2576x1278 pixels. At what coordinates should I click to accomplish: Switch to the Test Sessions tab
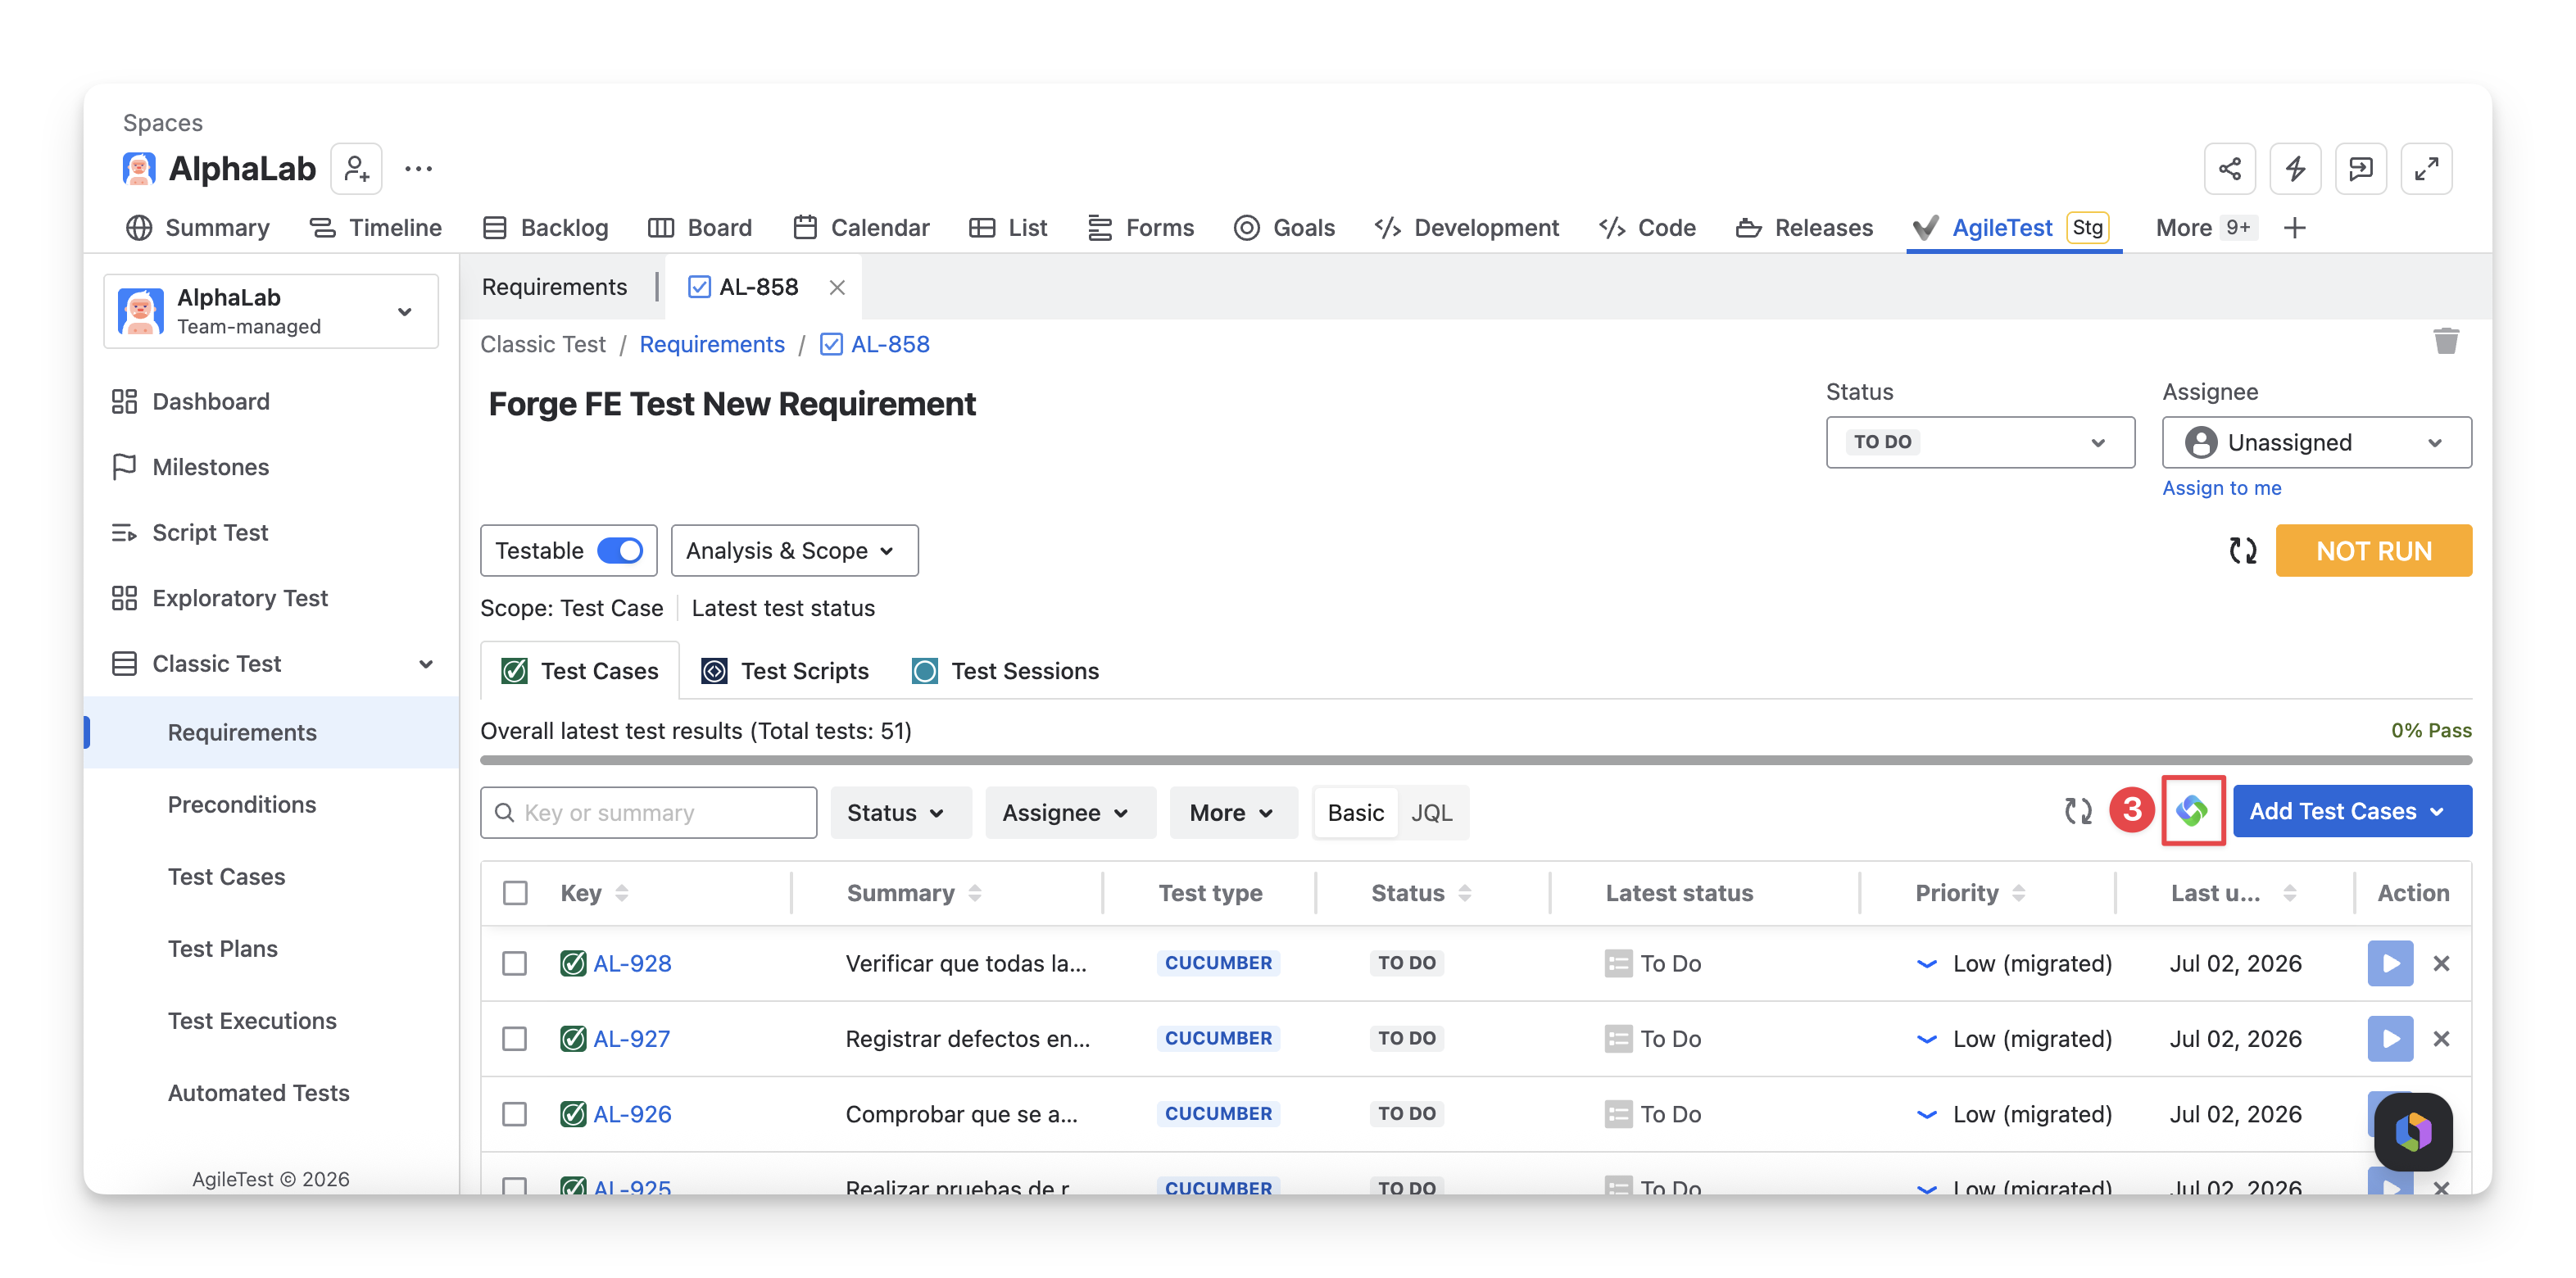pyautogui.click(x=1005, y=671)
